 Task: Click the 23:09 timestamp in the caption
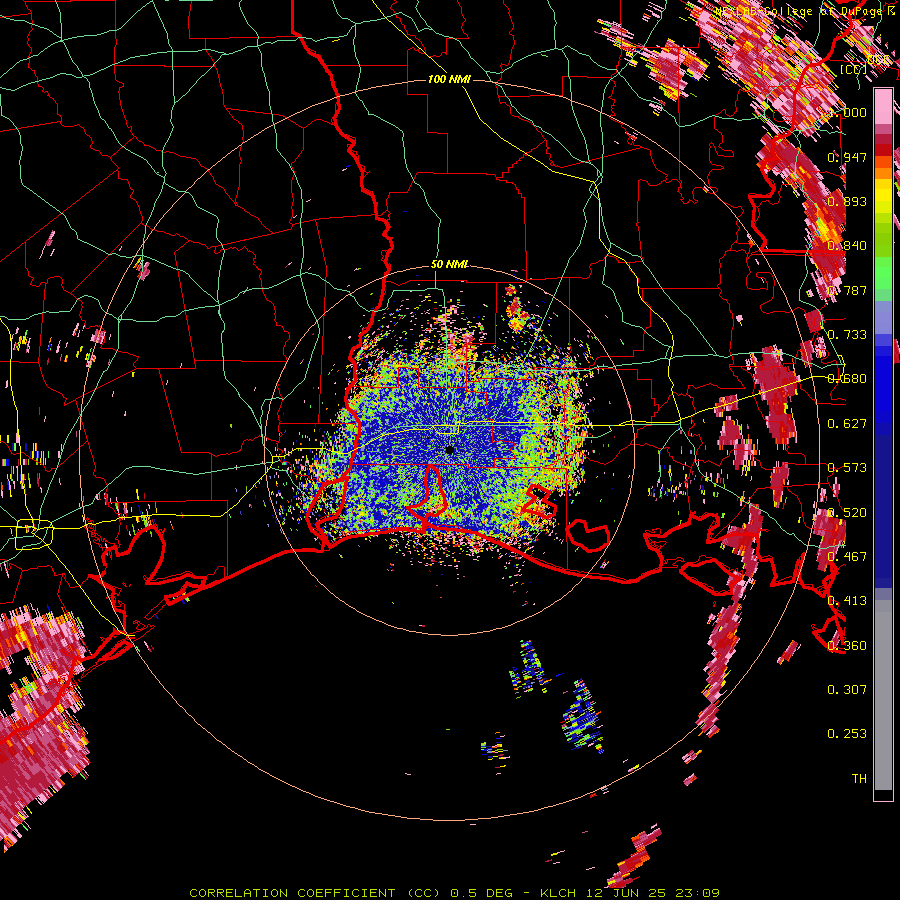click(697, 893)
